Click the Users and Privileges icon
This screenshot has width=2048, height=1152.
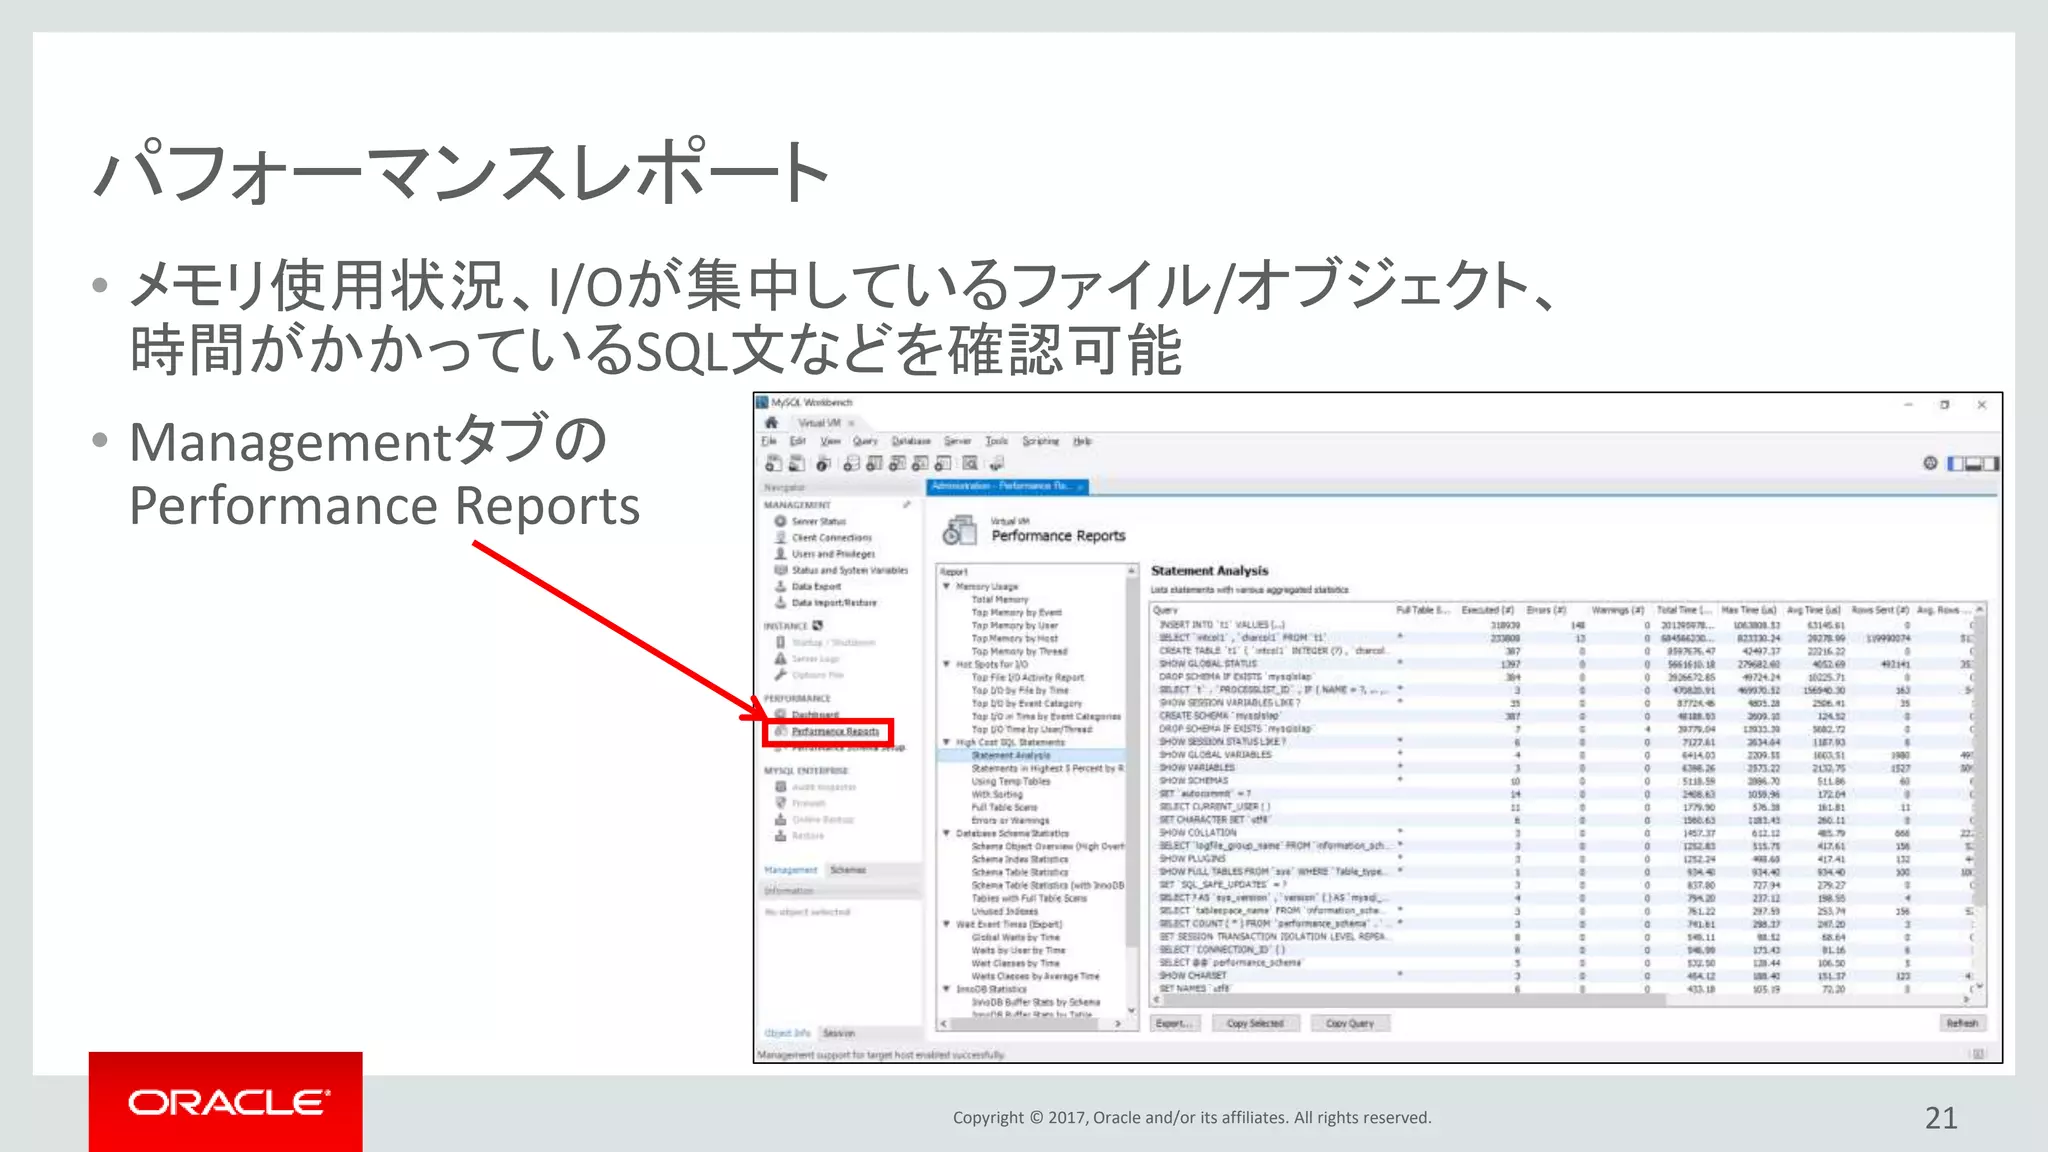coord(780,553)
